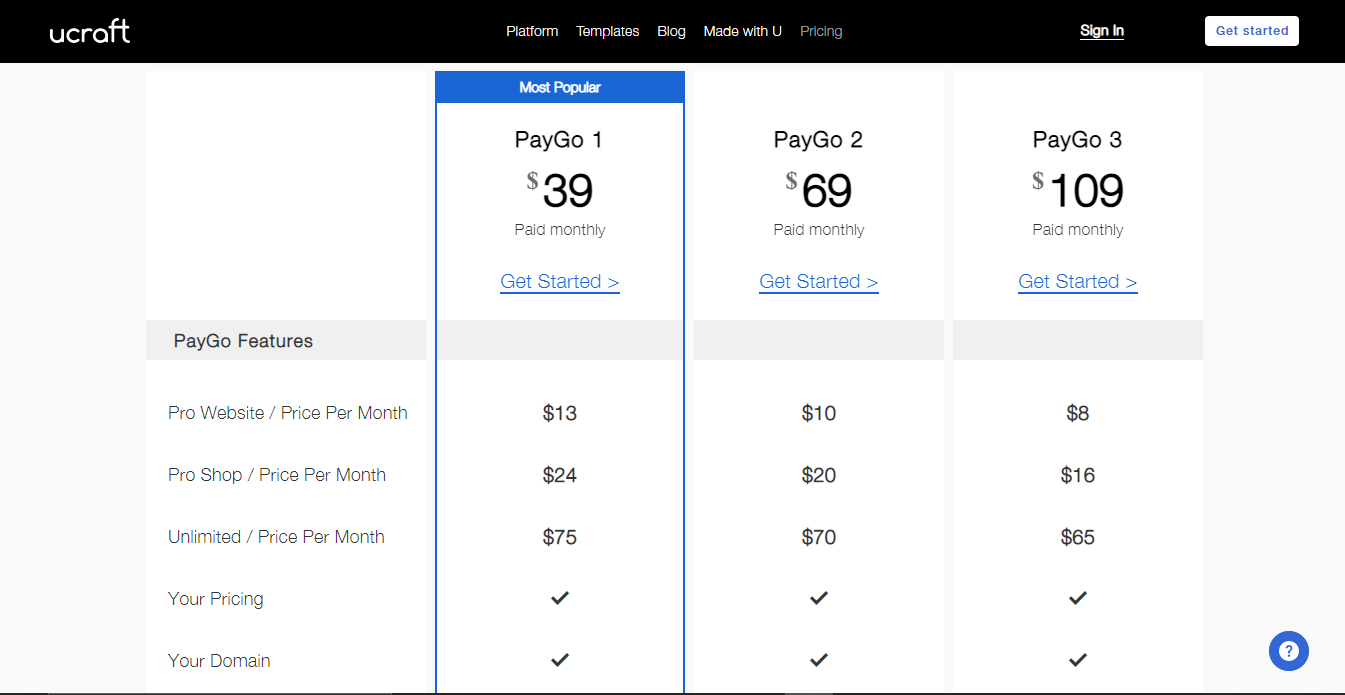Screen dimensions: 1345x695
Task: Click the PayGo 3 Your Pricing checkmark
Action: 1077,598
